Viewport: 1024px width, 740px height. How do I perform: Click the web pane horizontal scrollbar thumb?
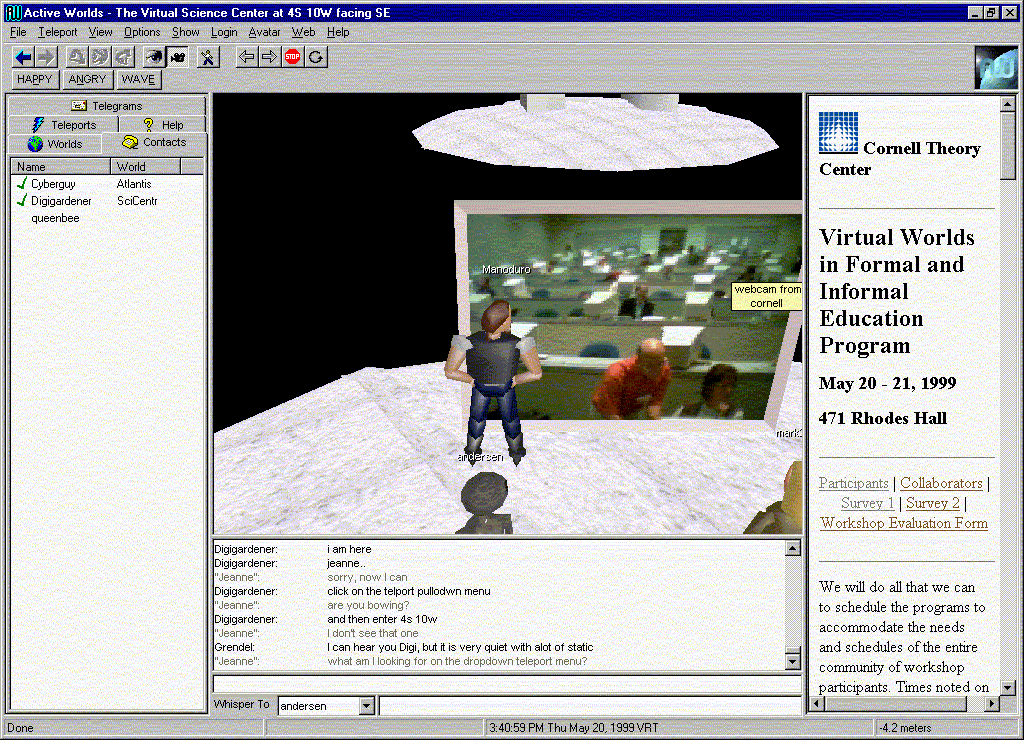coord(895,703)
